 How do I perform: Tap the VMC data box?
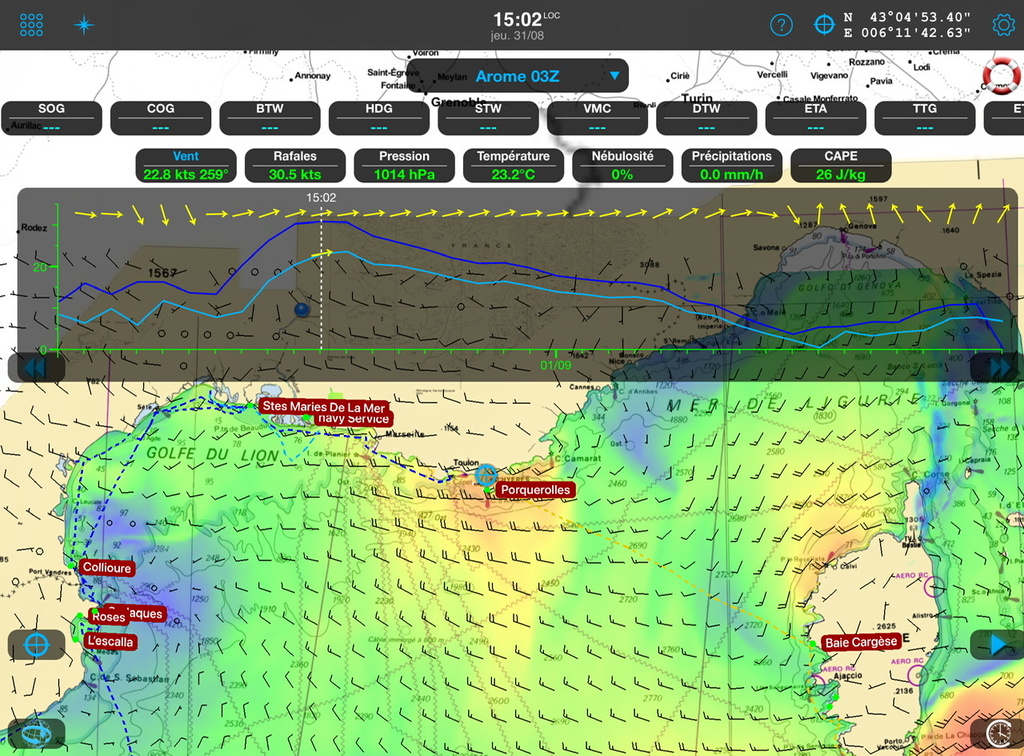pos(597,118)
